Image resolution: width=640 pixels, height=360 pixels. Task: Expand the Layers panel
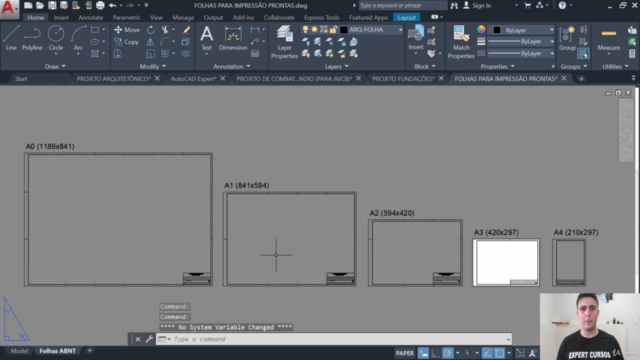click(x=337, y=66)
